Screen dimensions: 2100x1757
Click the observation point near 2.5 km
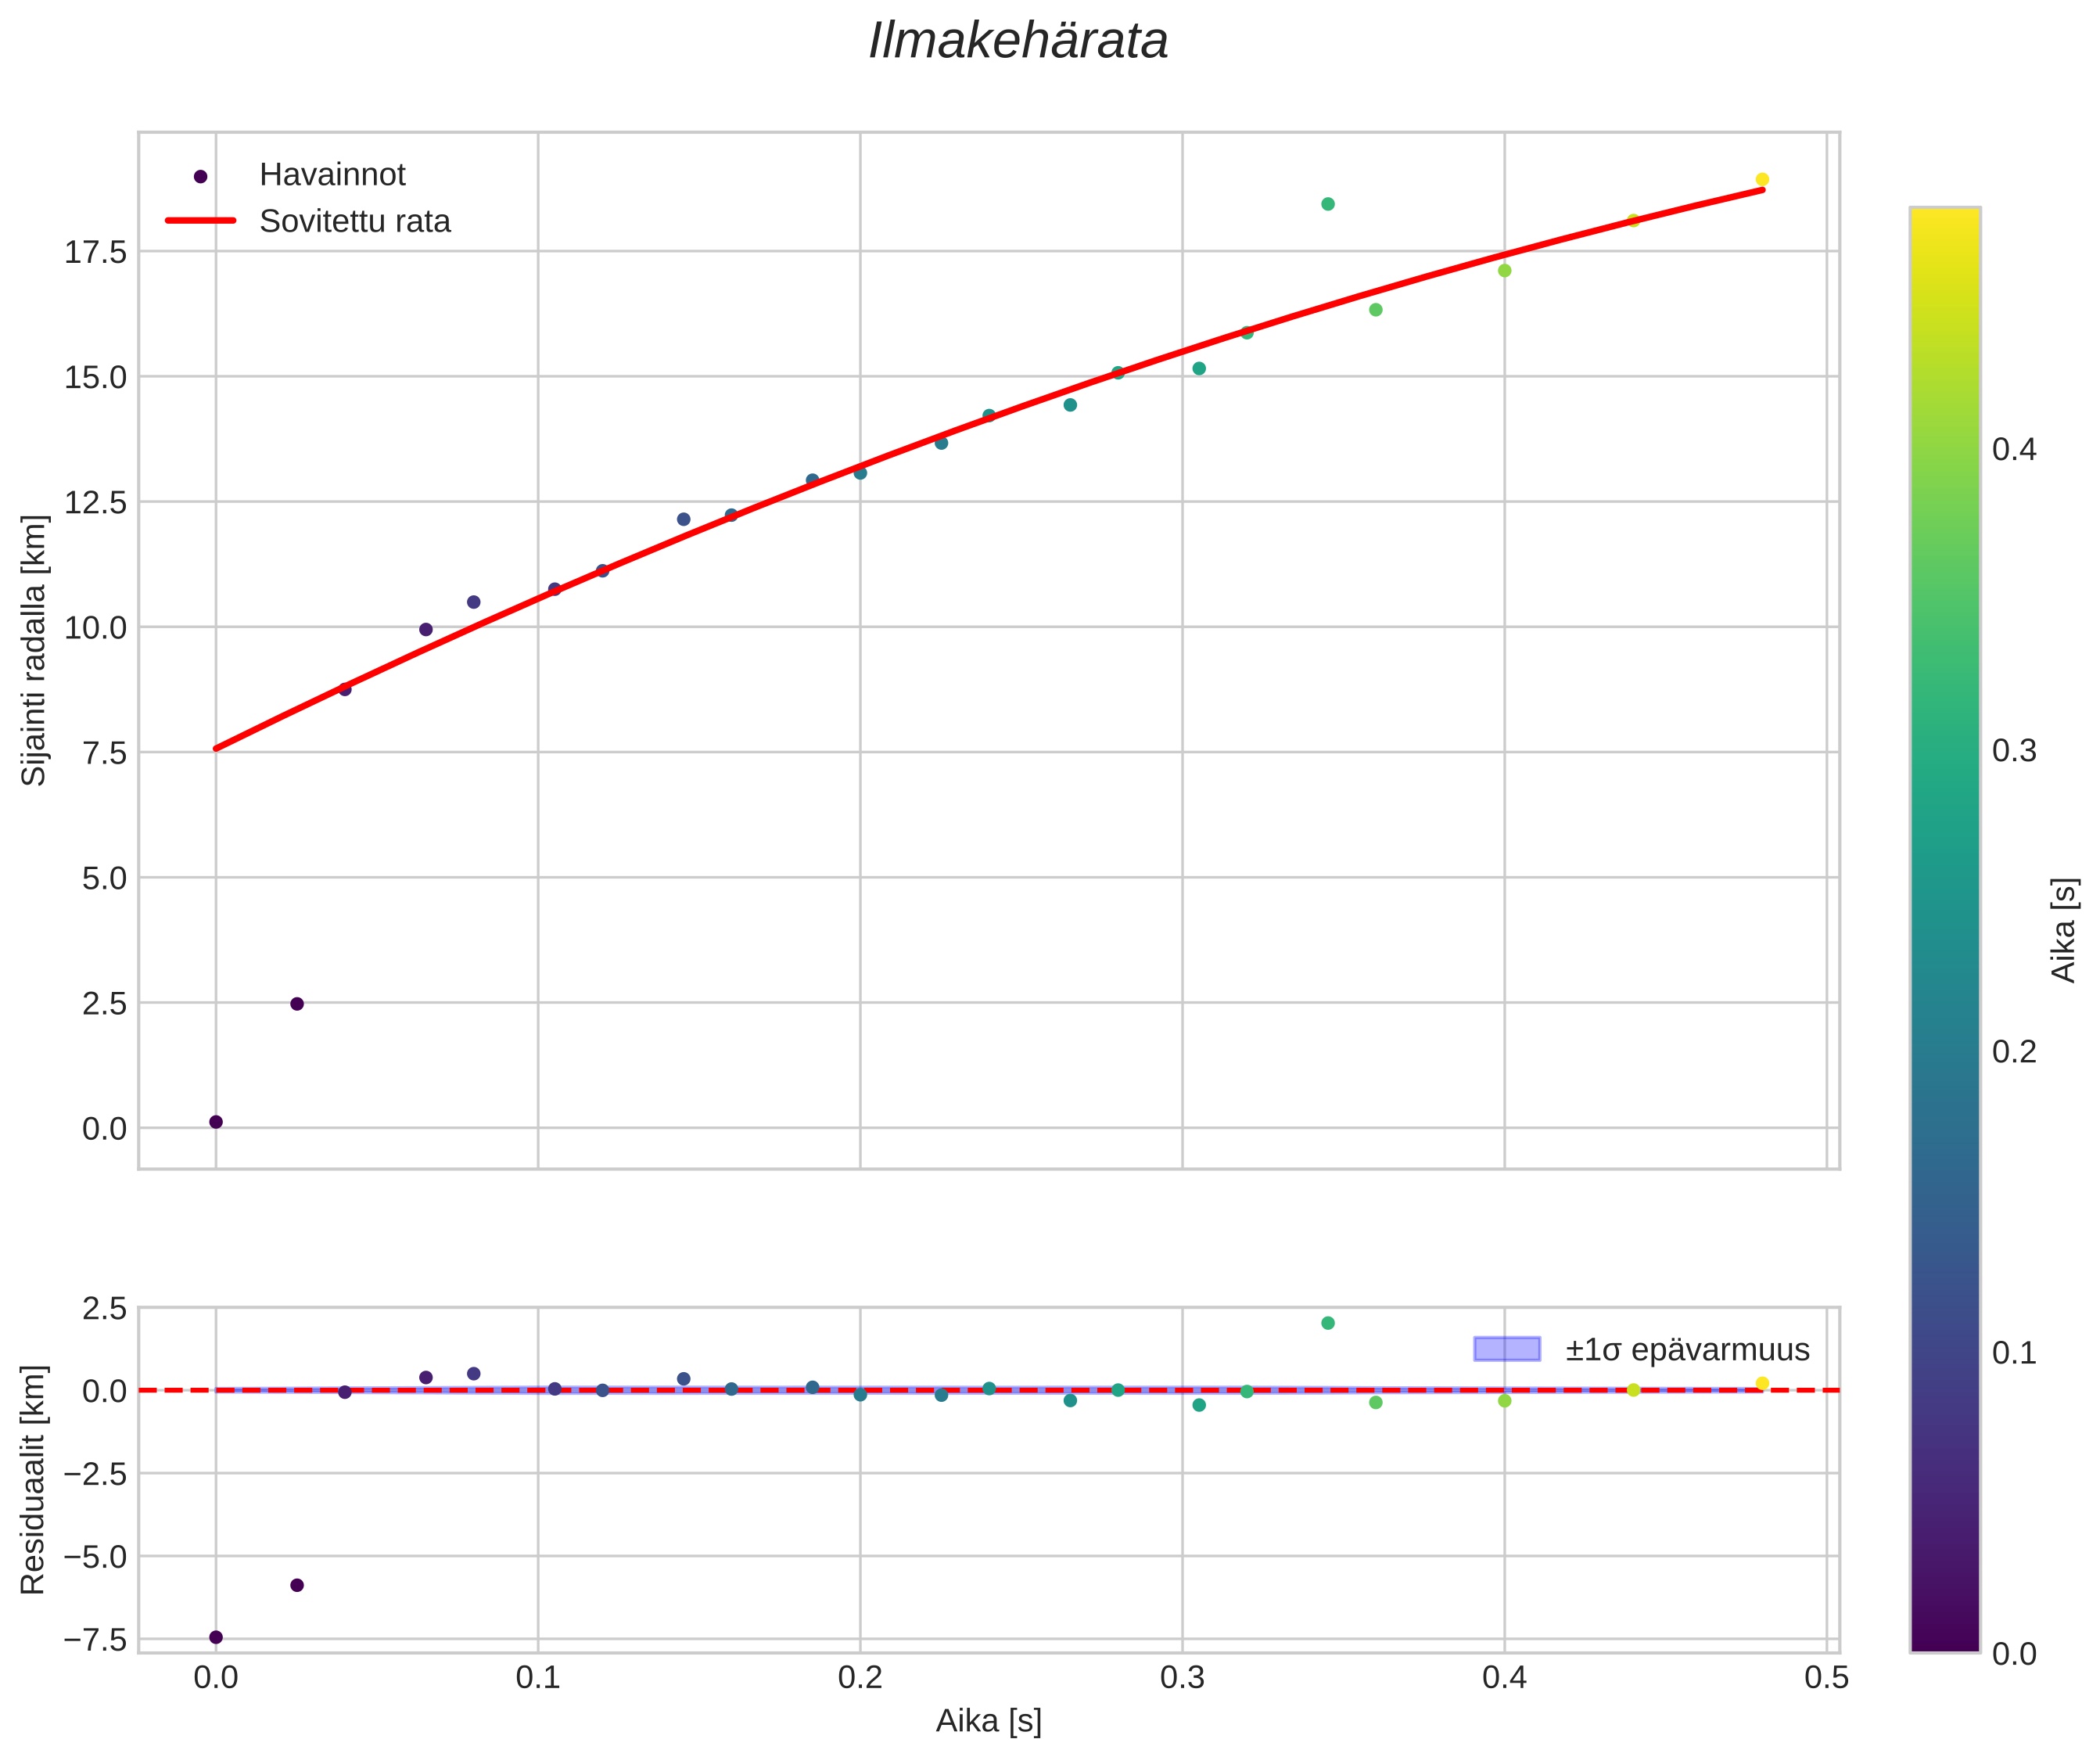297,1004
